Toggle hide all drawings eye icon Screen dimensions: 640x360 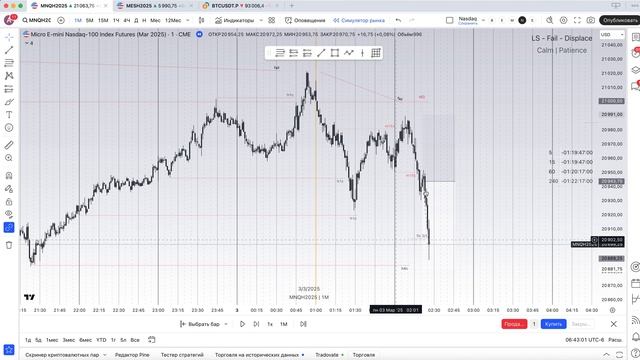click(x=9, y=214)
